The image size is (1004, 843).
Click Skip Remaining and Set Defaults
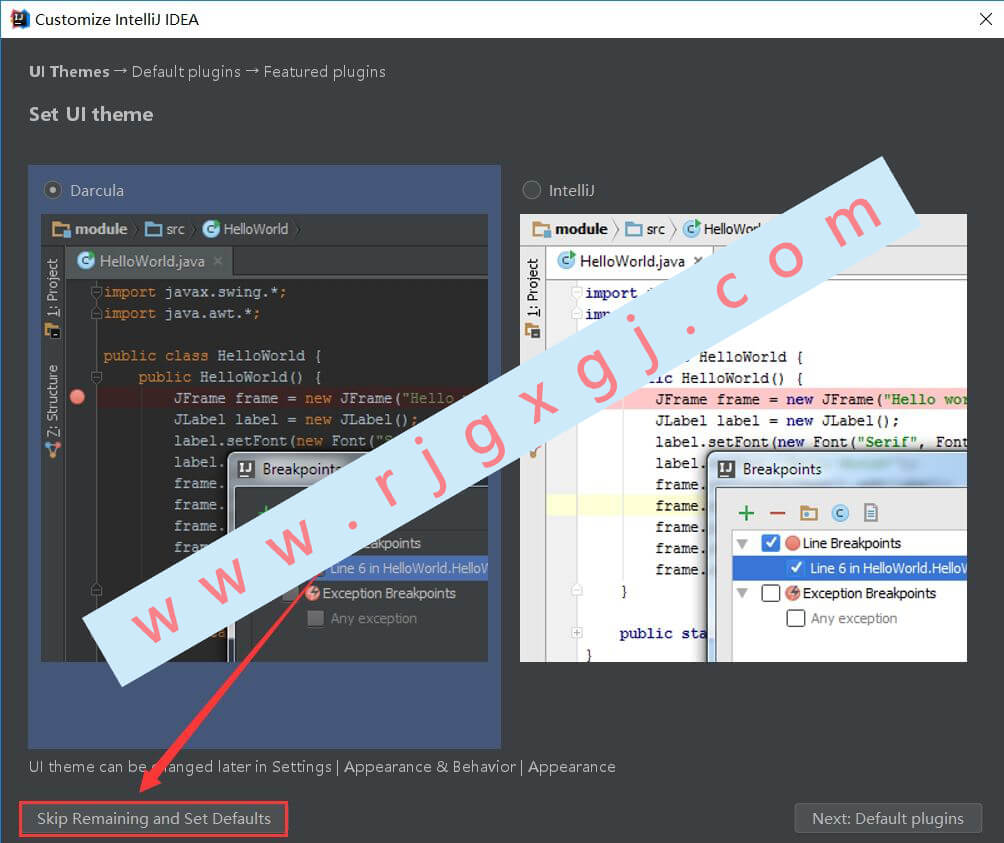tap(154, 819)
